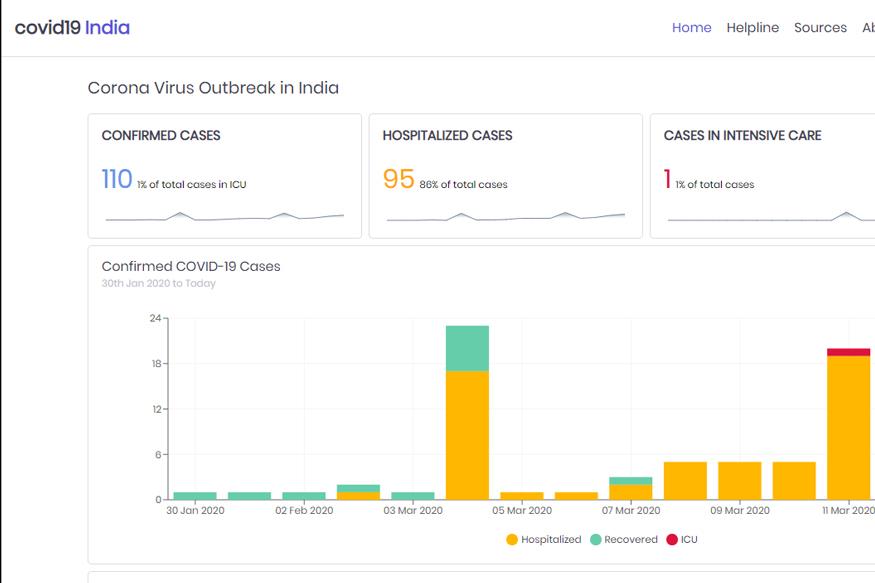Click the 'CONFIRMED CASES' card title
This screenshot has width=875, height=583.
point(161,136)
